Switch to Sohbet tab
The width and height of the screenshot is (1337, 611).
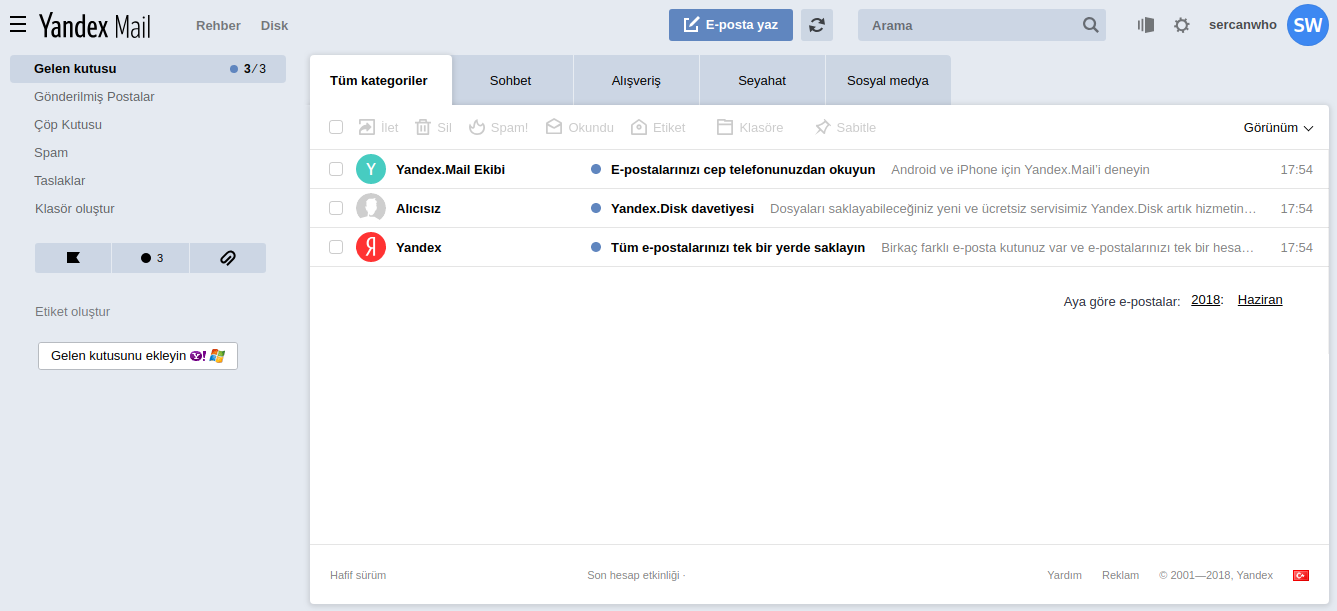pyautogui.click(x=510, y=80)
